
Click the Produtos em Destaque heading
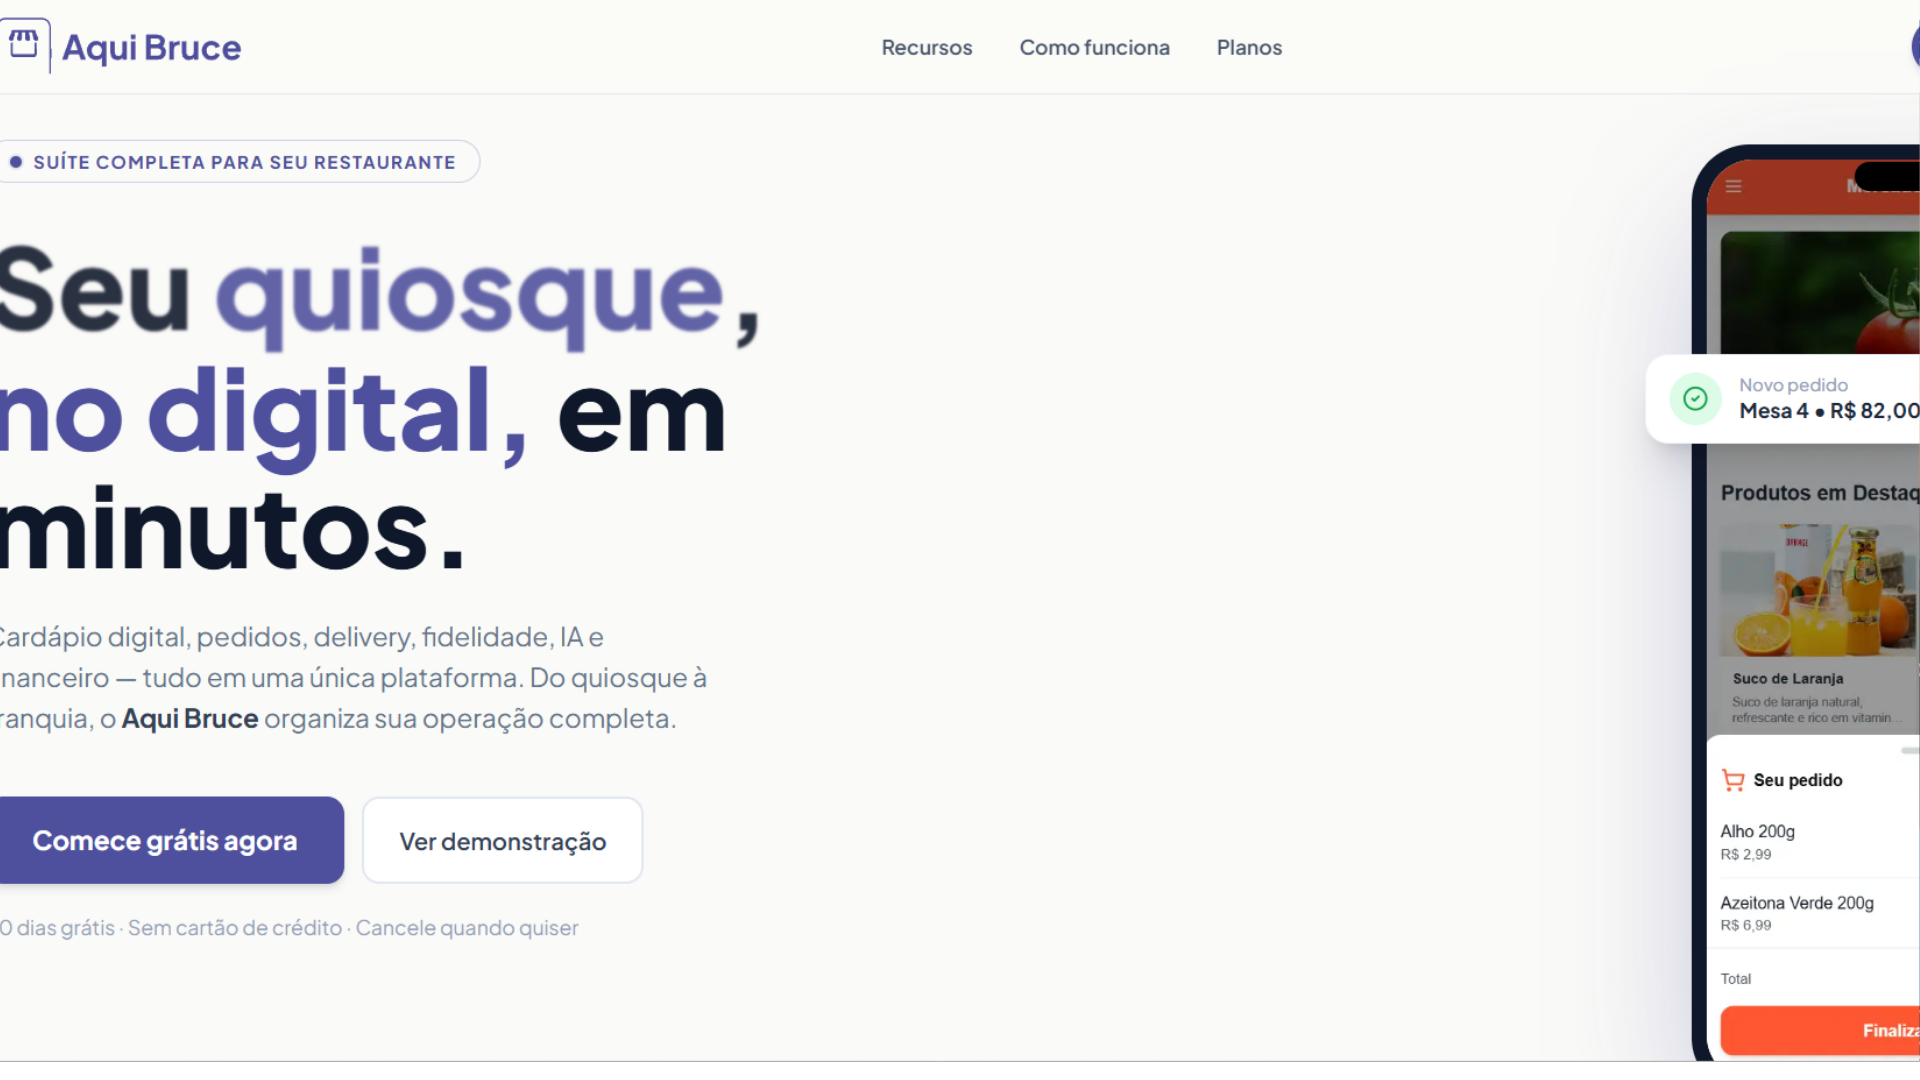tap(1820, 493)
